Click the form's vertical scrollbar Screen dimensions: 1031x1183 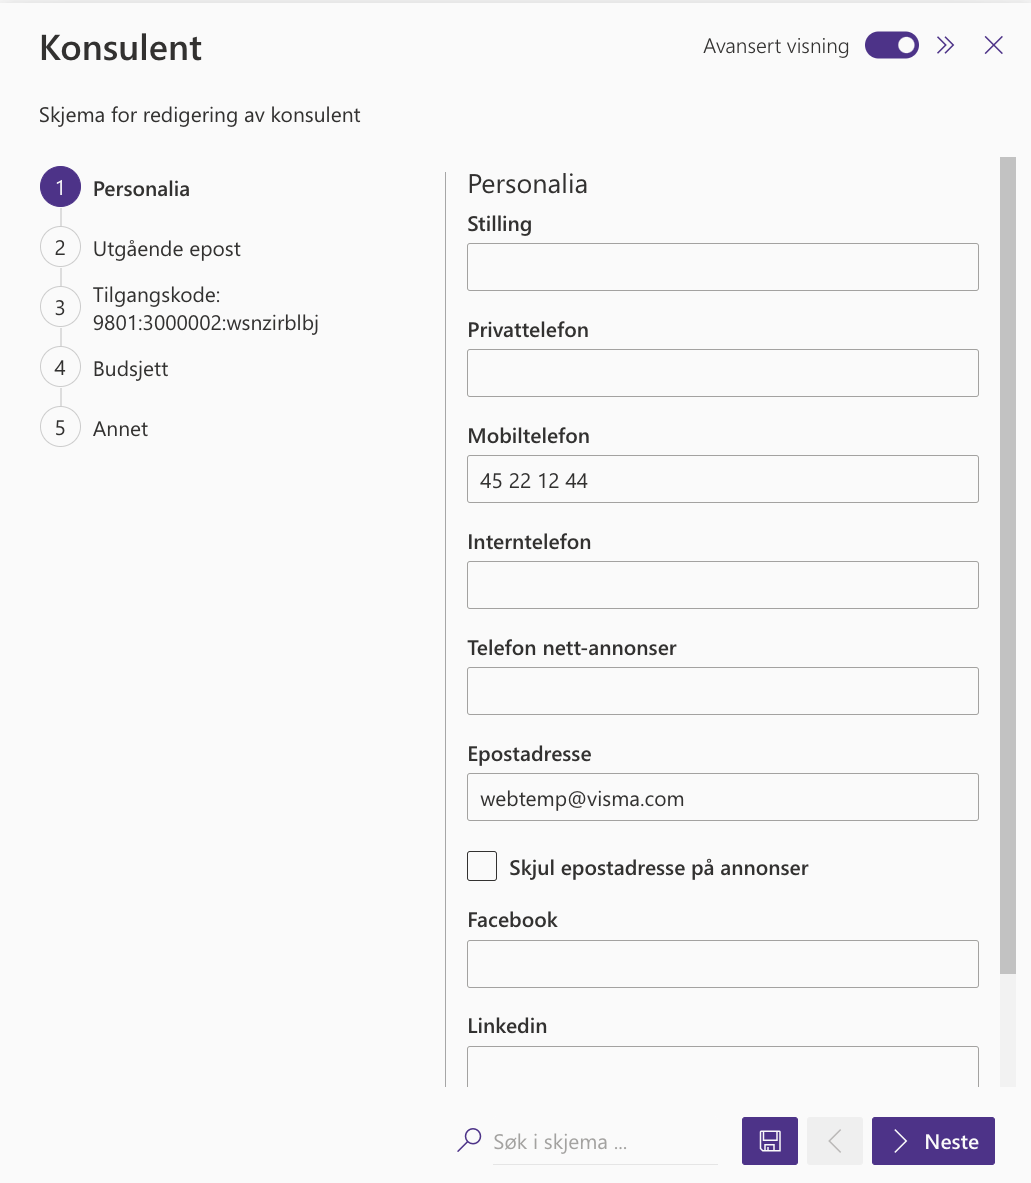tap(1008, 565)
